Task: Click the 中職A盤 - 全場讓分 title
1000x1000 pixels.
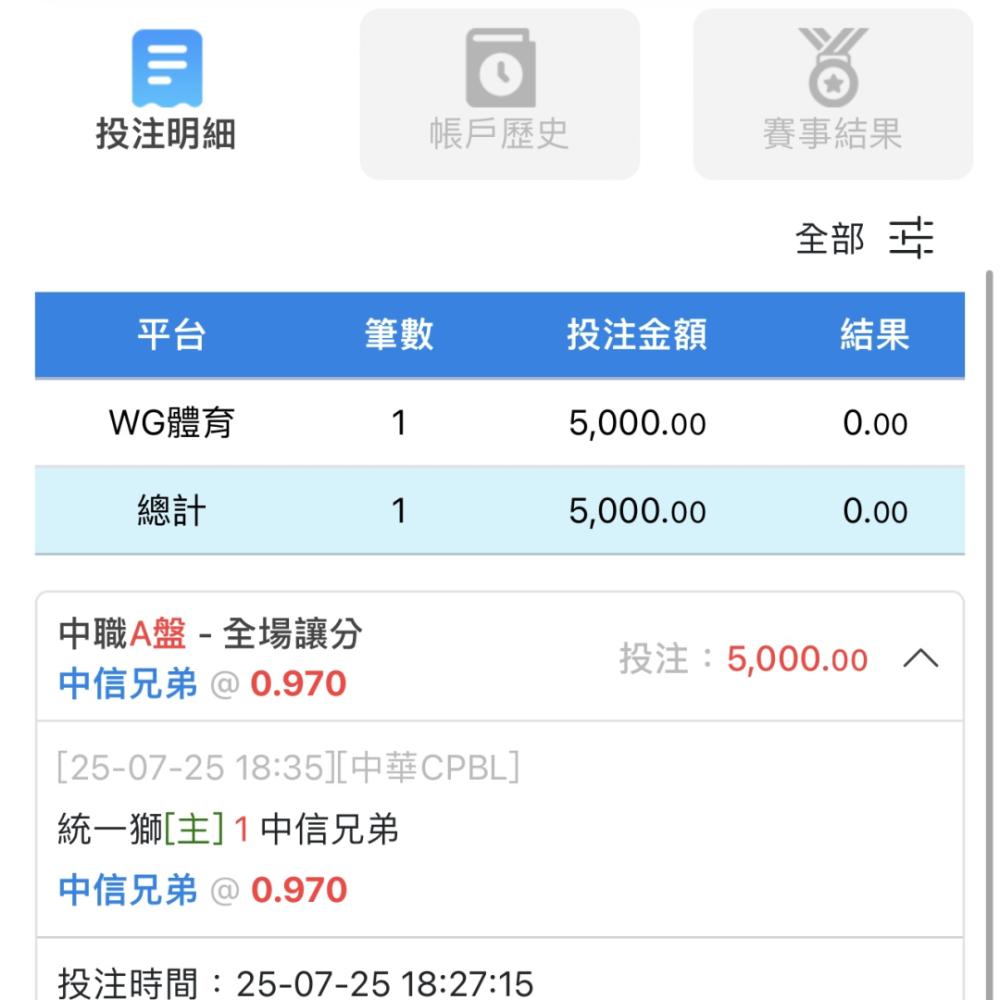Action: point(210,633)
